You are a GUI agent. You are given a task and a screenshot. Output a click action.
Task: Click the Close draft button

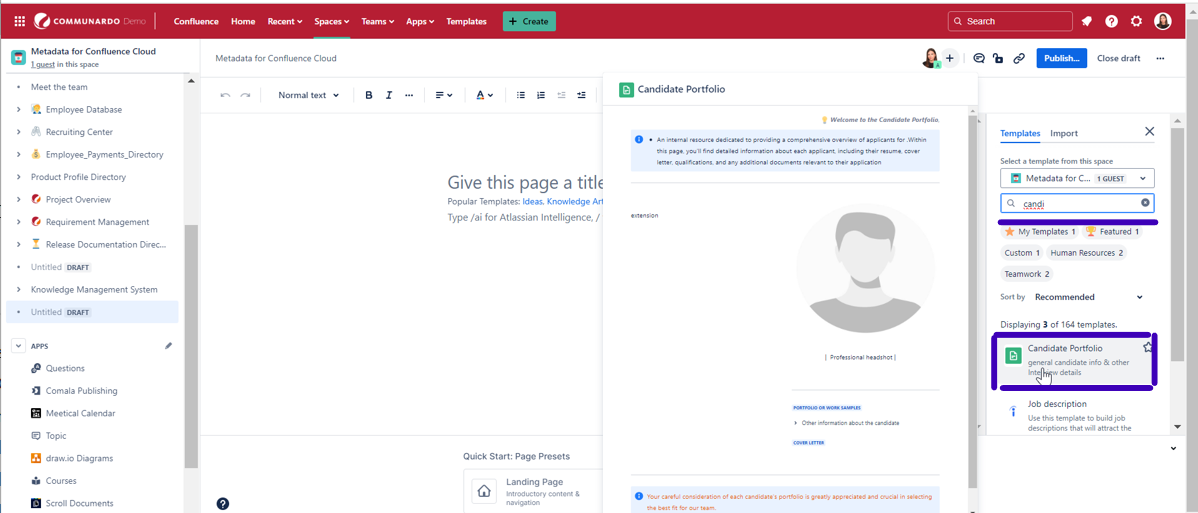pos(1118,58)
